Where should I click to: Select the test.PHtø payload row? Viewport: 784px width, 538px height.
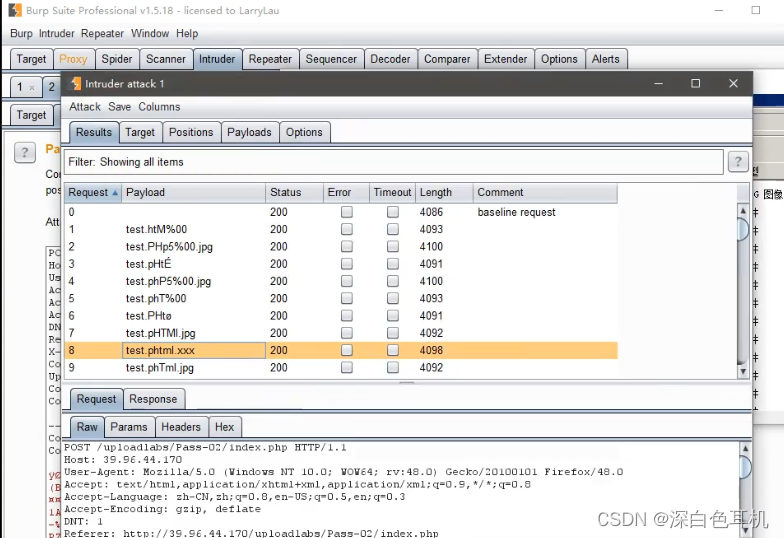pos(341,316)
